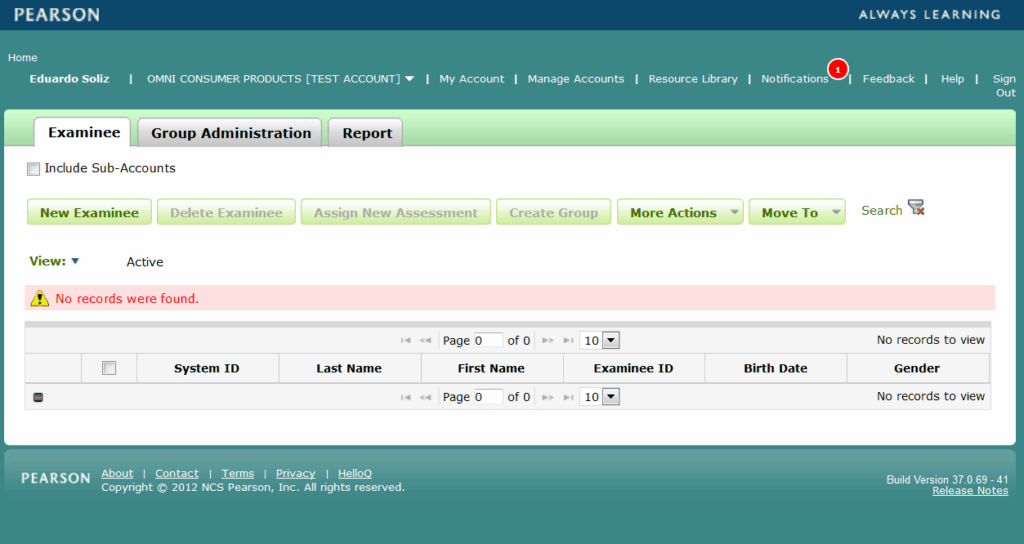Open the Help link

coord(952,78)
